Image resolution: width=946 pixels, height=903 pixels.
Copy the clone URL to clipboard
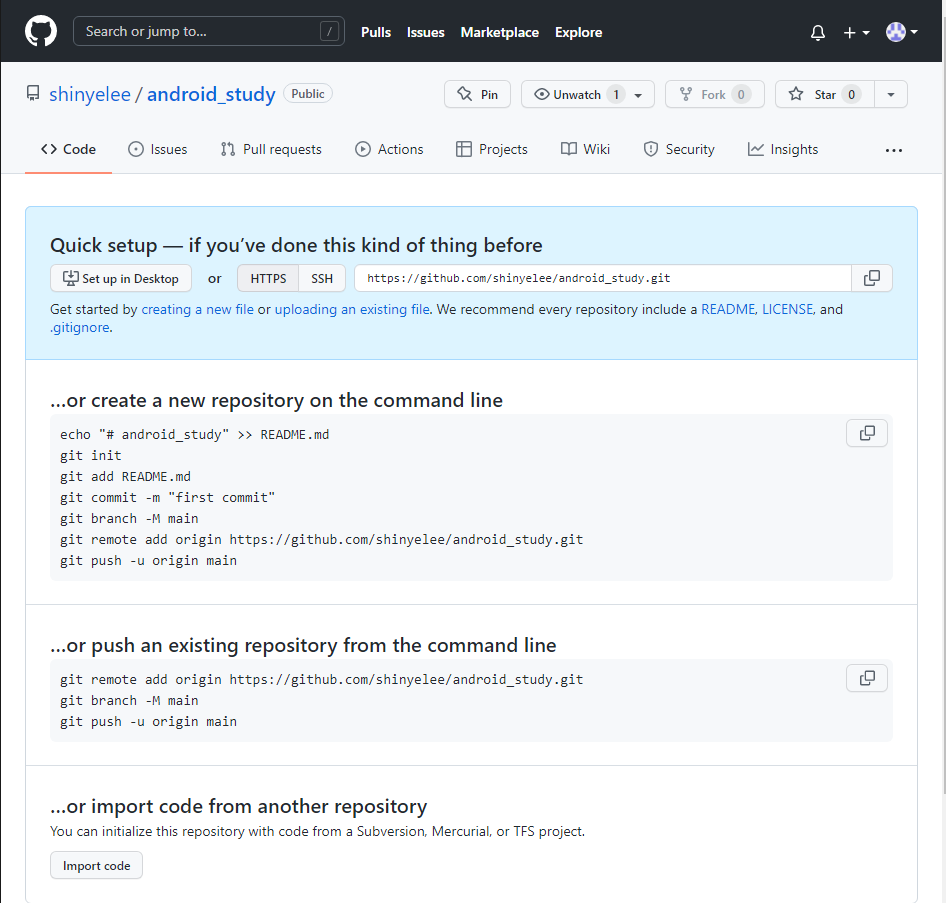pyautogui.click(x=872, y=278)
